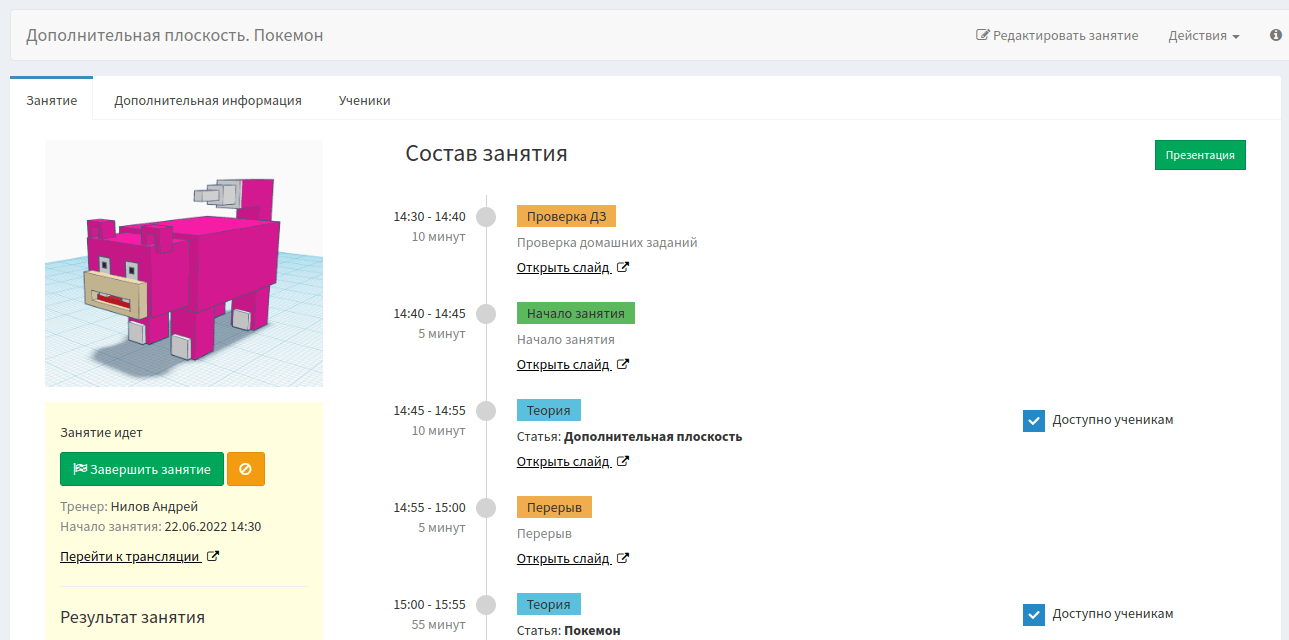Click the green Презентация button
1289x640 pixels.
[x=1200, y=154]
